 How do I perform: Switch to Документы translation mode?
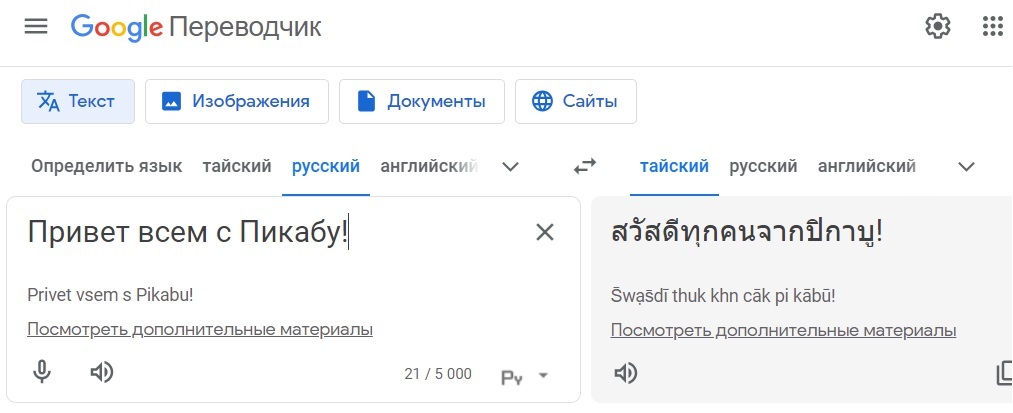click(422, 101)
